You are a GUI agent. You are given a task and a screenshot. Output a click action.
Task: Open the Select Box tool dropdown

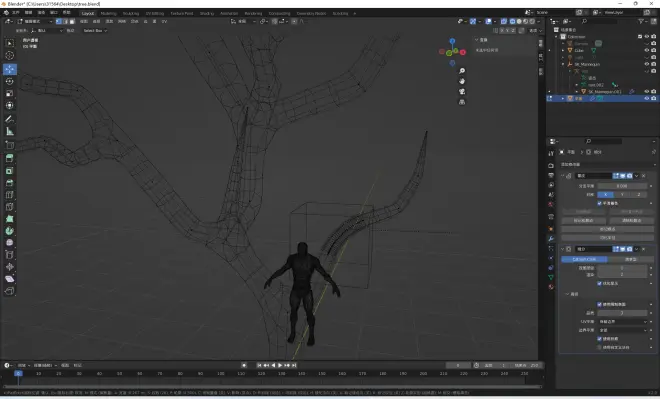click(x=95, y=30)
